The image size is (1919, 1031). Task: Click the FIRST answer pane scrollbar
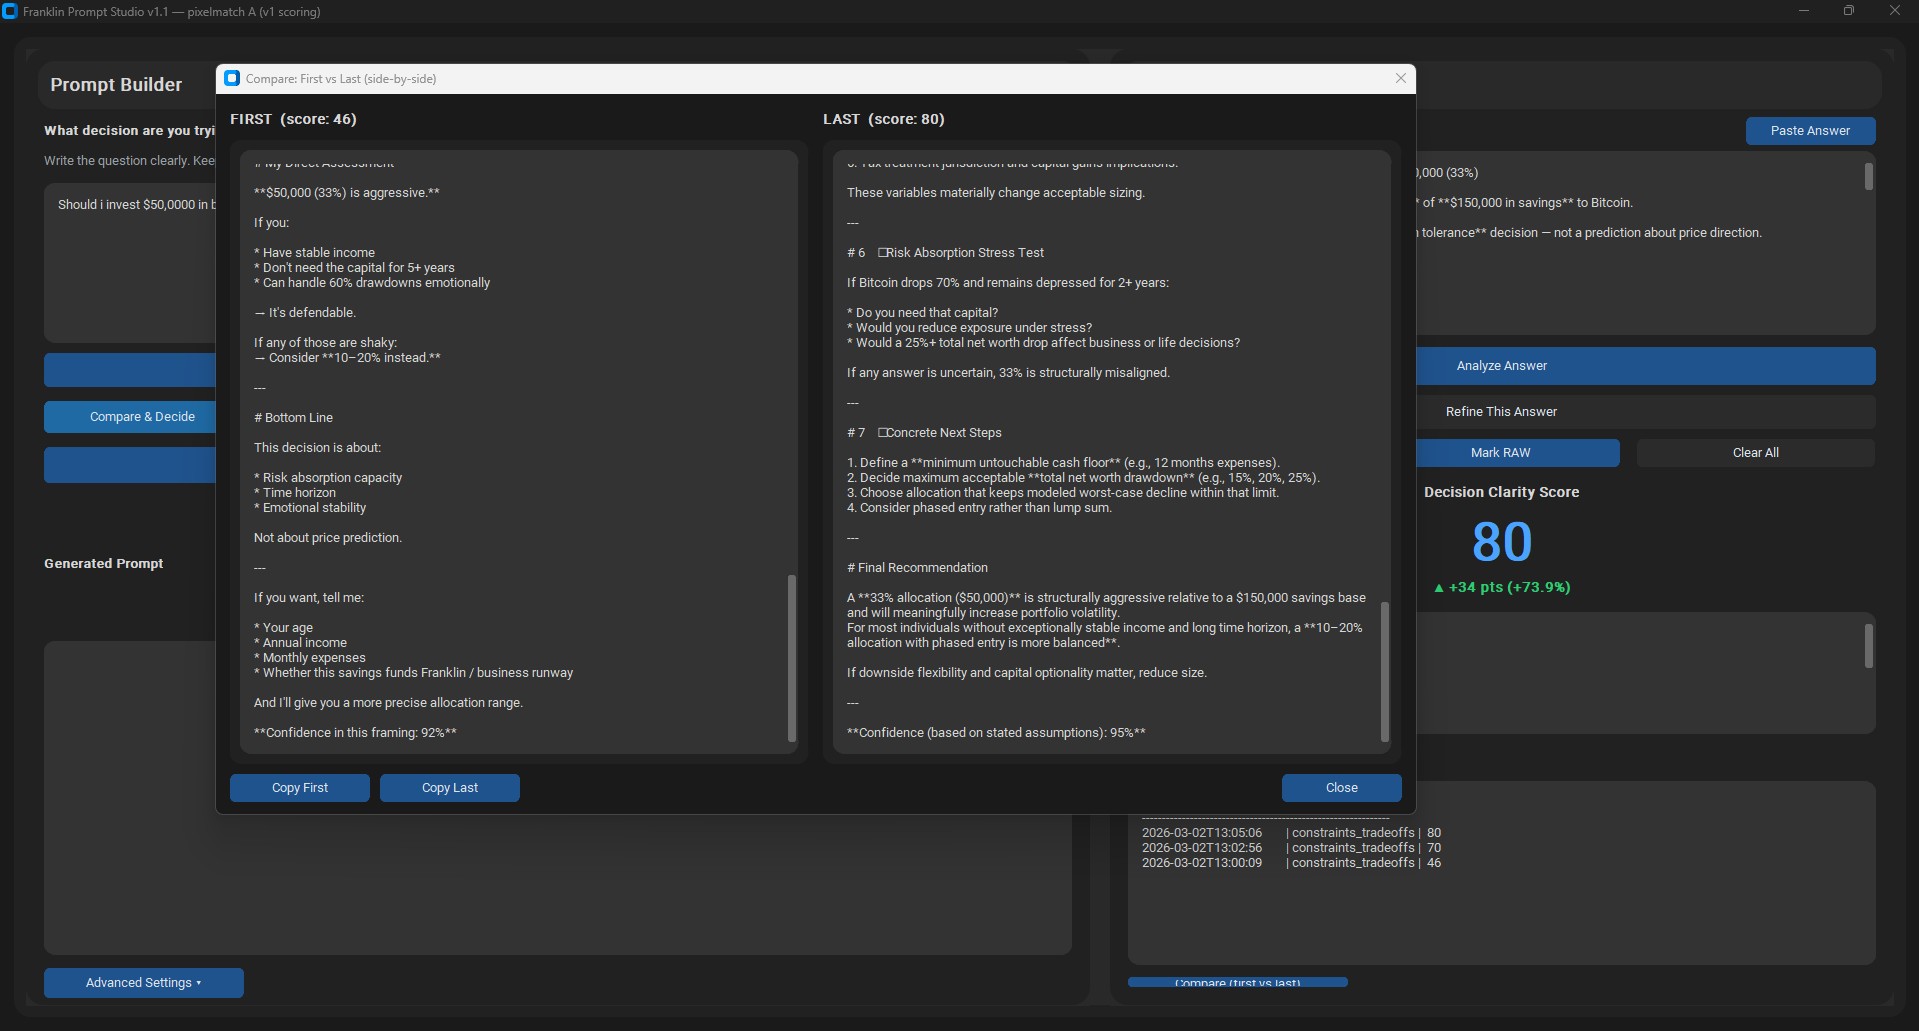[x=792, y=656]
